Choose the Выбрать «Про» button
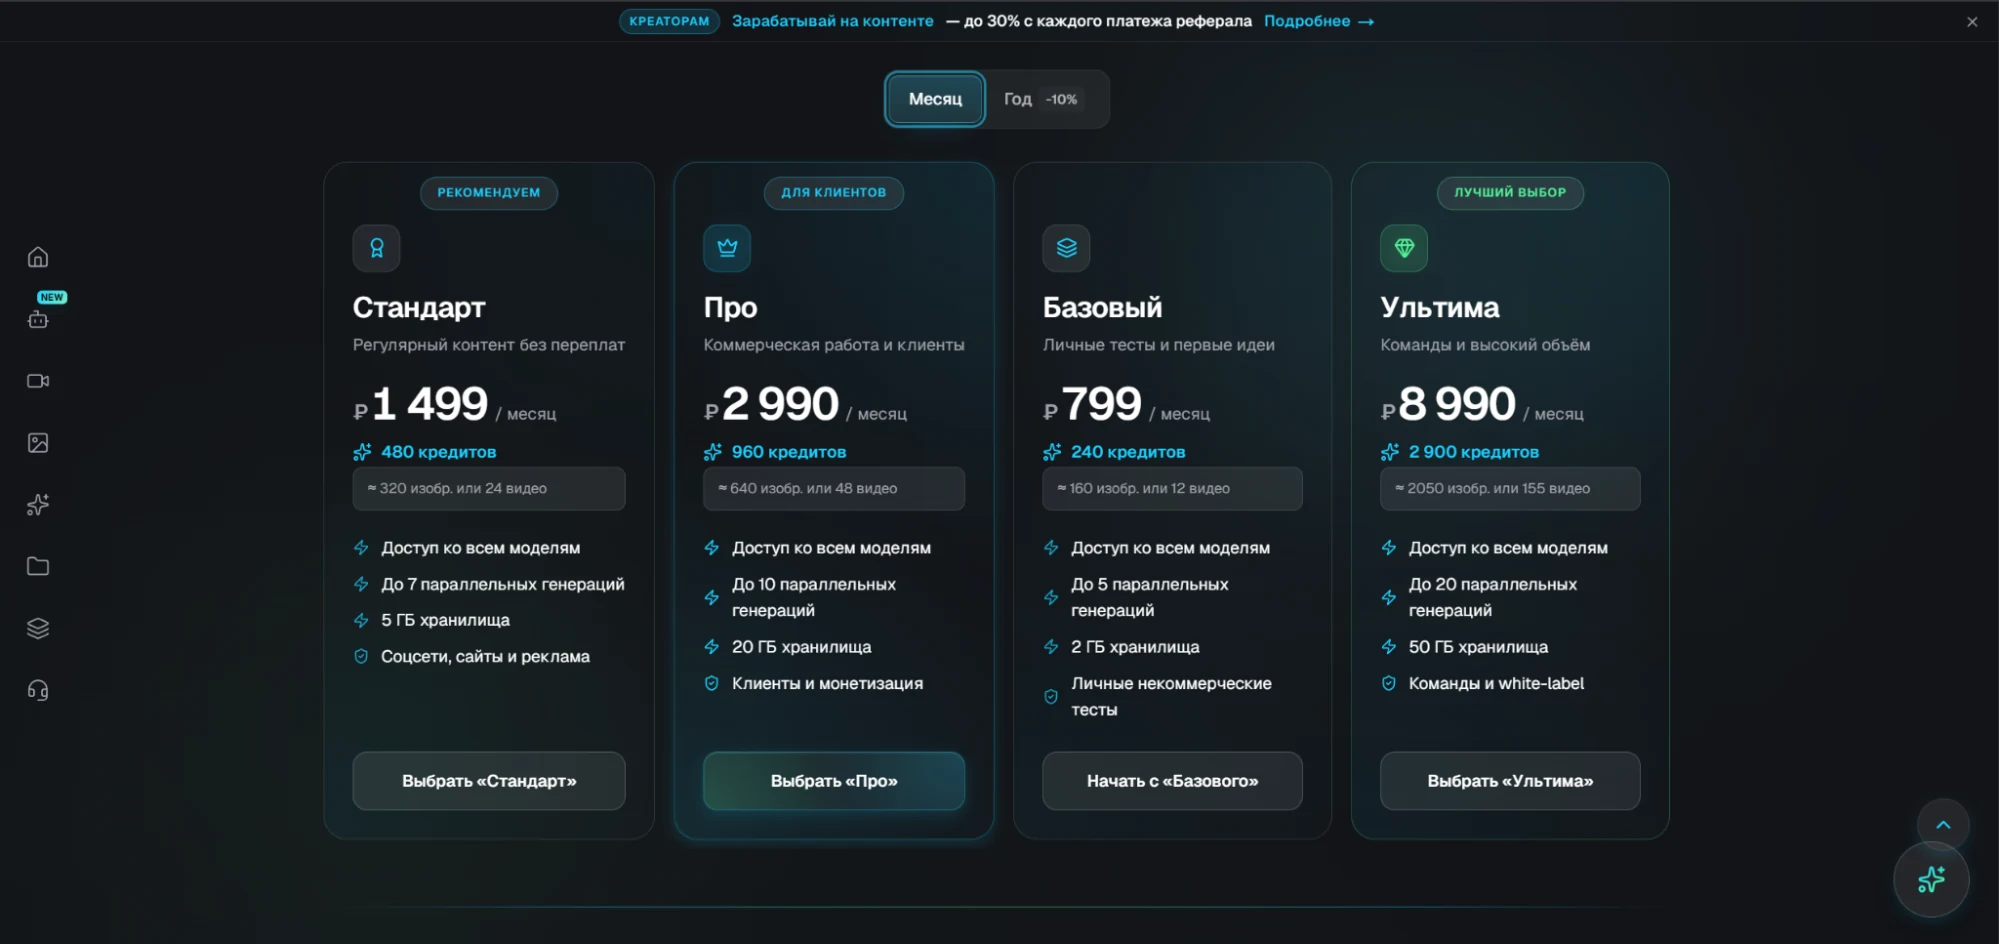The width and height of the screenshot is (1999, 944). [834, 781]
